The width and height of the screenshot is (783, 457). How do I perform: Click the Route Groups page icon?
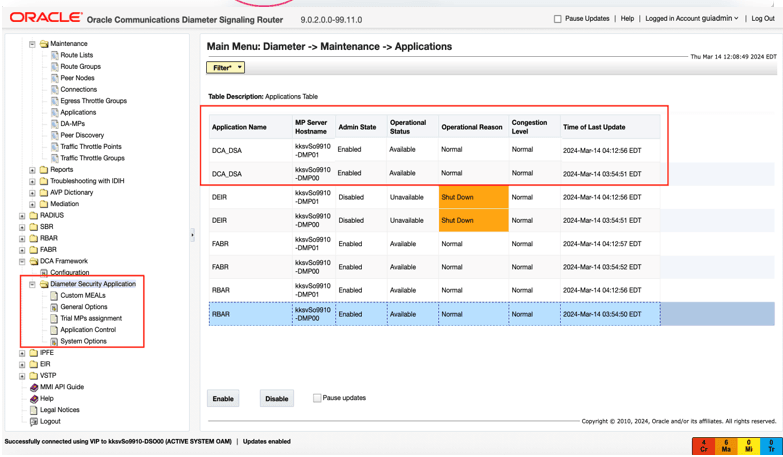tap(55, 66)
